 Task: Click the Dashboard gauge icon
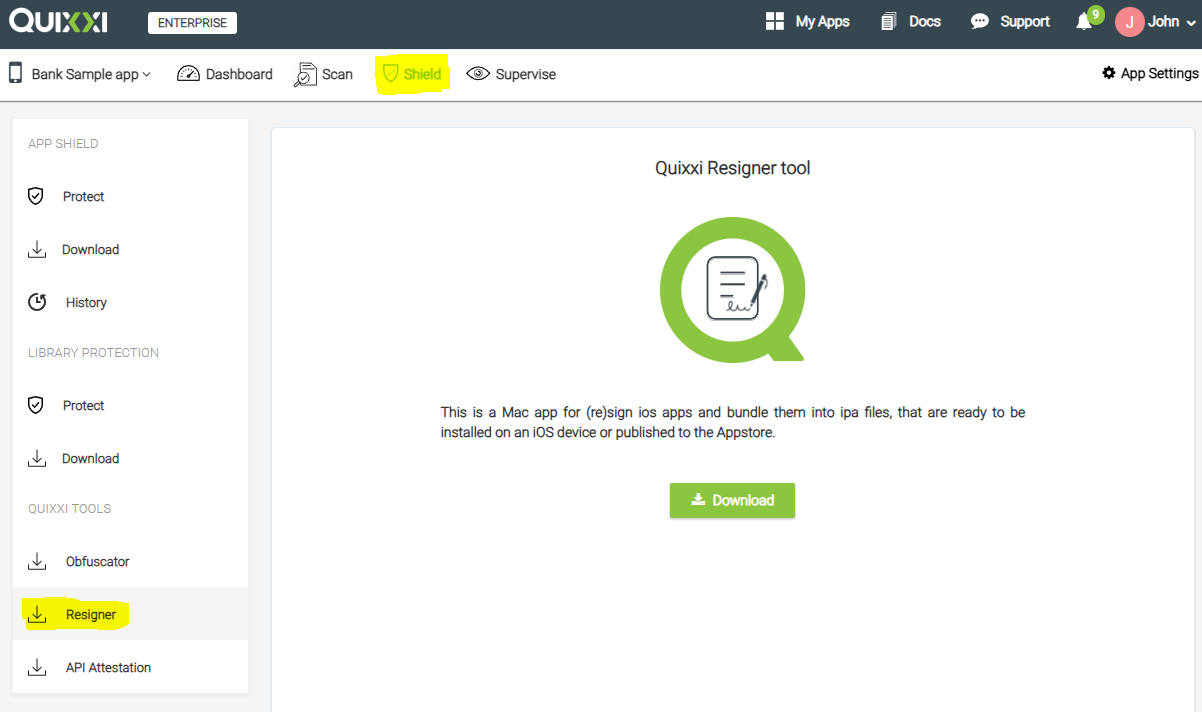[188, 74]
